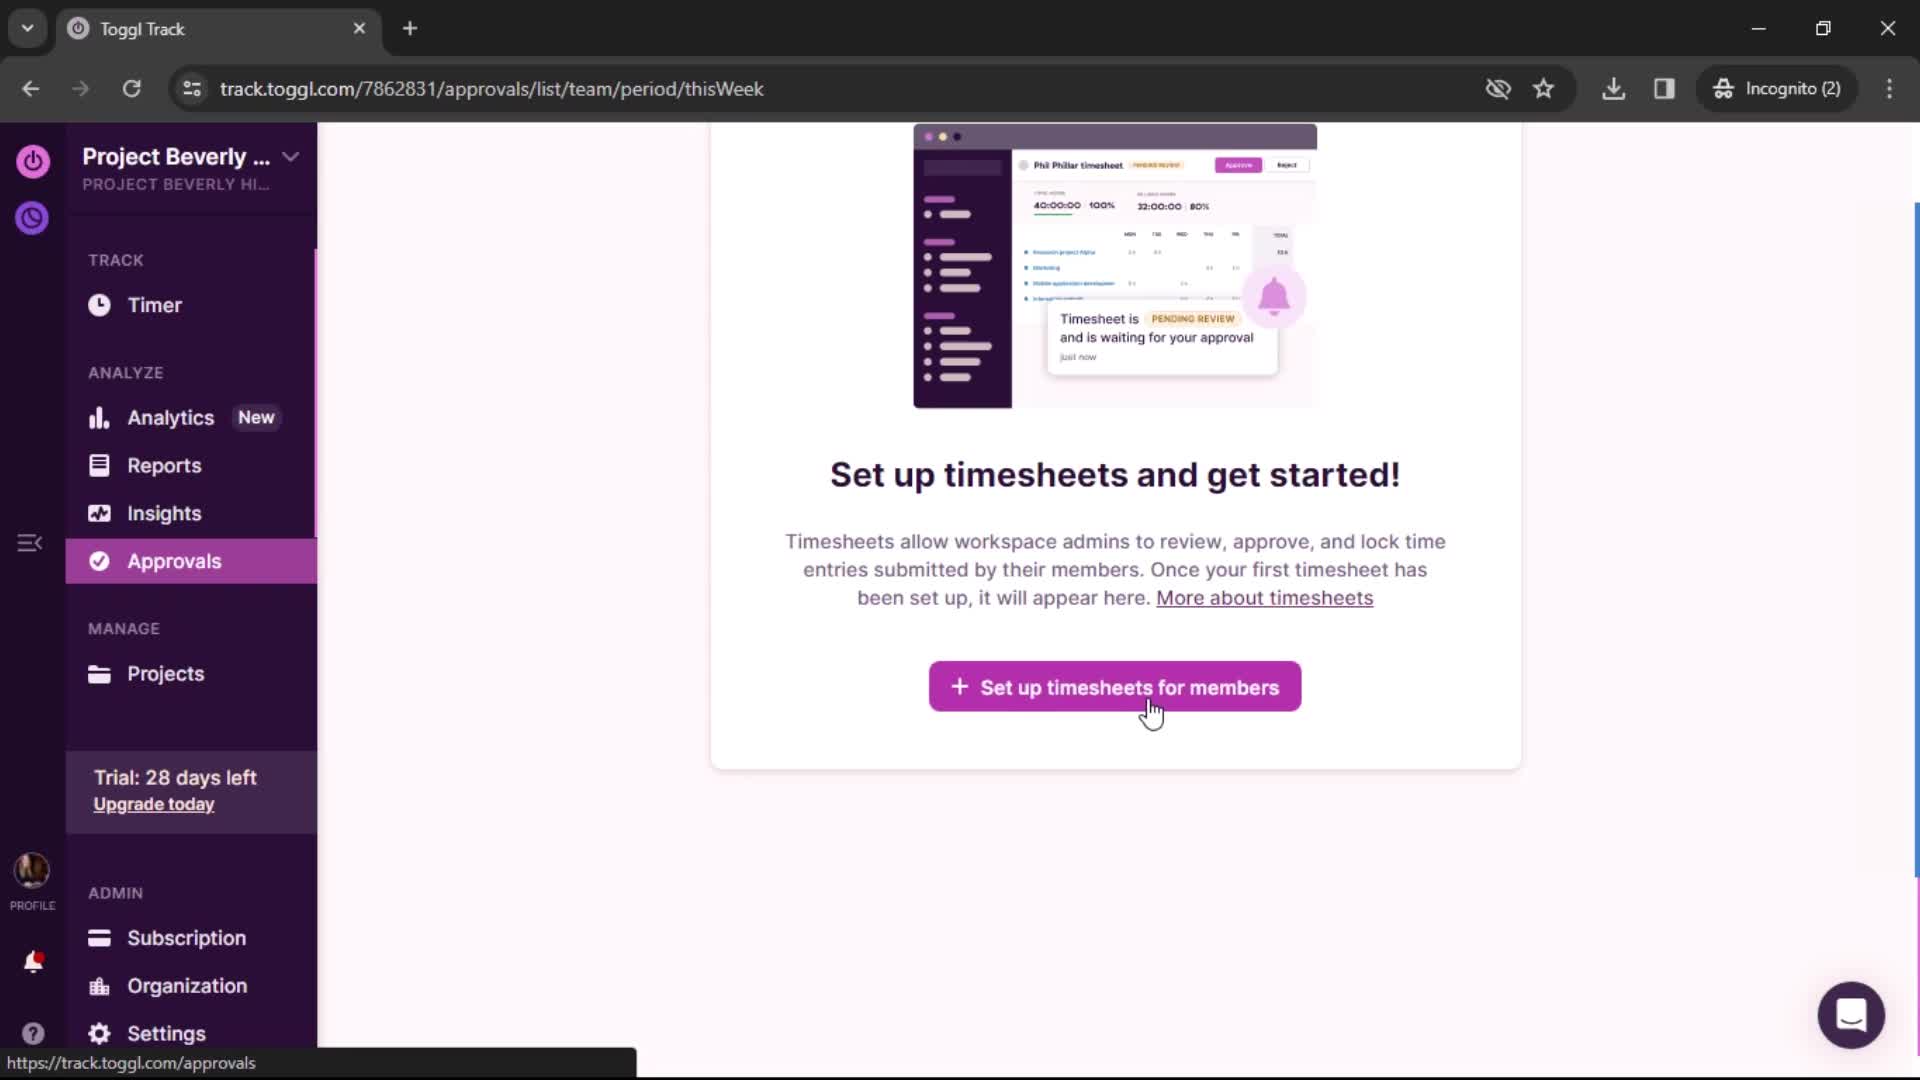Select Reports in the sidebar
1920x1080 pixels.
(164, 464)
